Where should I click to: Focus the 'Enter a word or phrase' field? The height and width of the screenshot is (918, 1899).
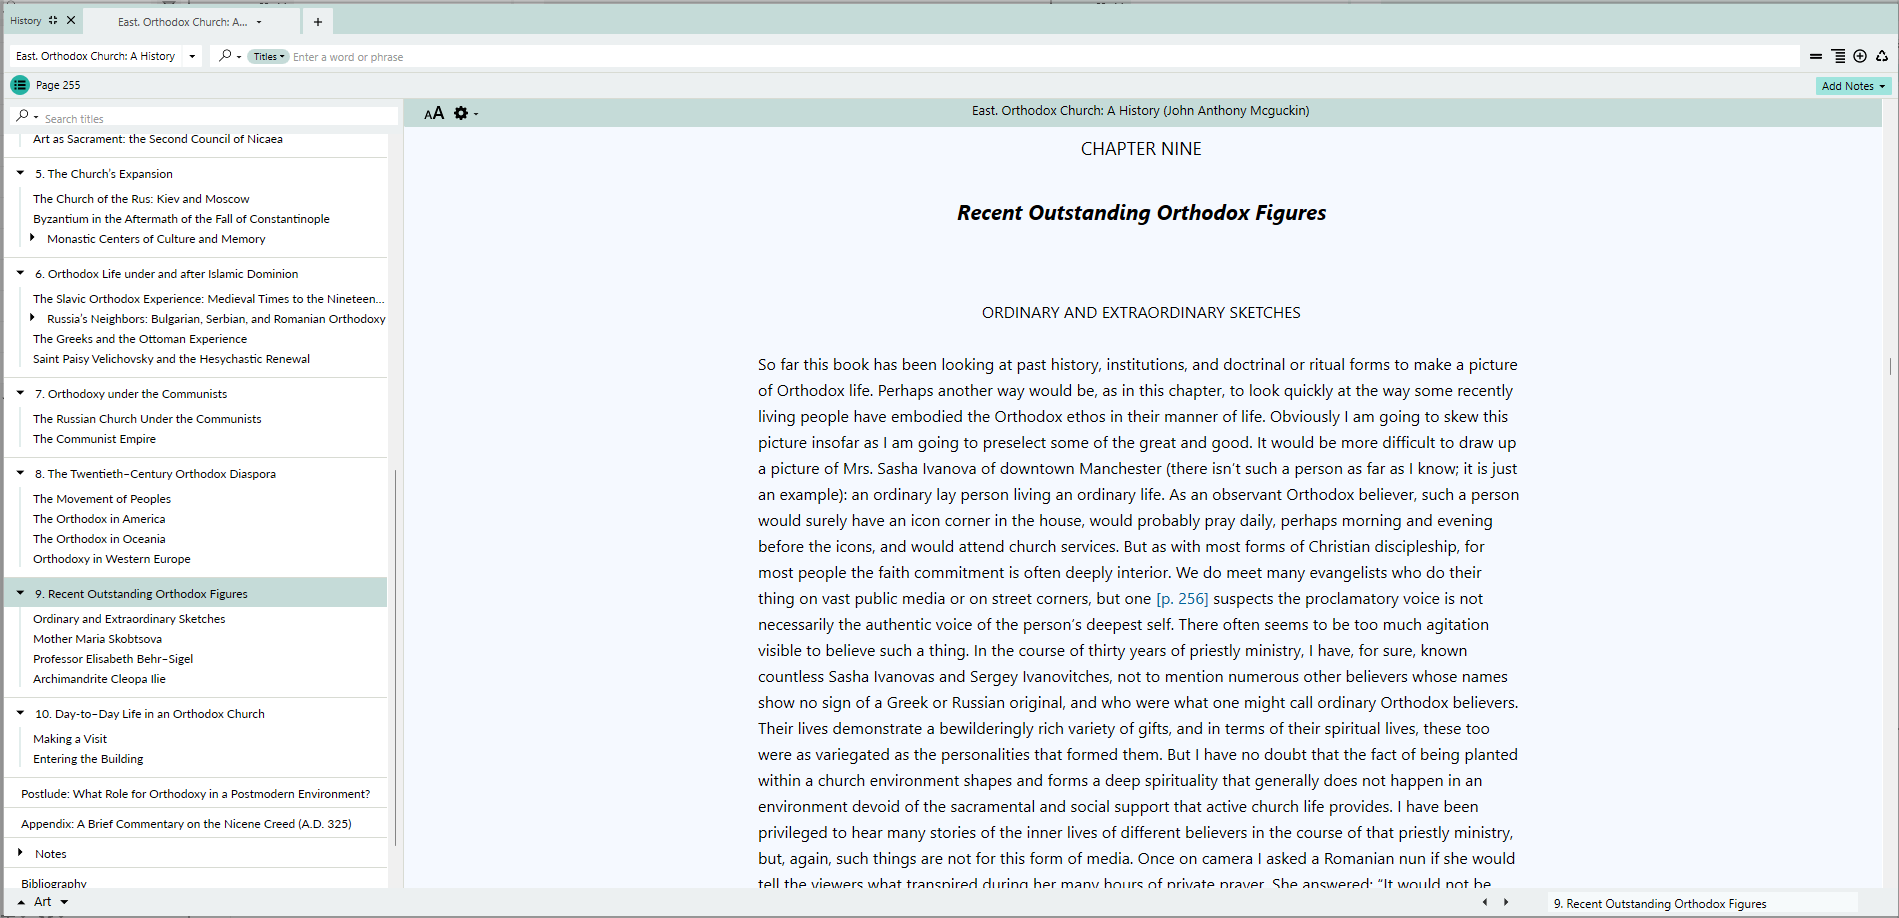coord(1044,57)
